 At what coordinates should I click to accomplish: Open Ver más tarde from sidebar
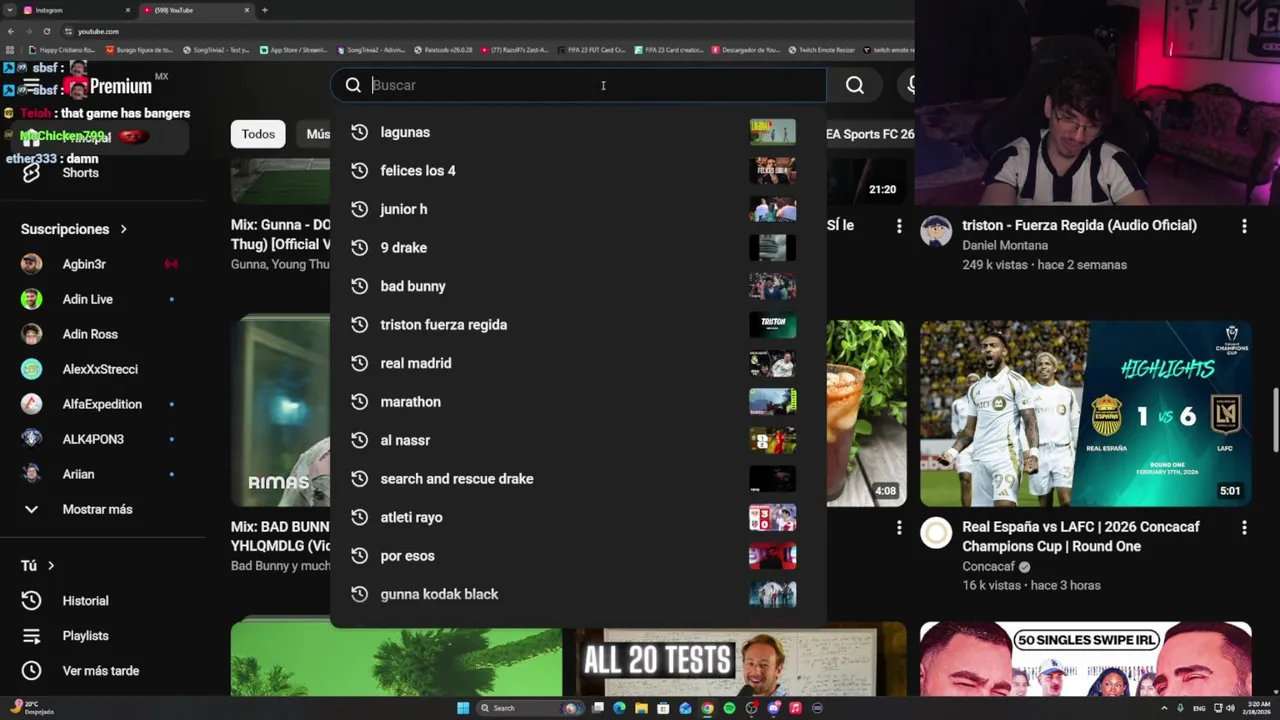point(100,671)
